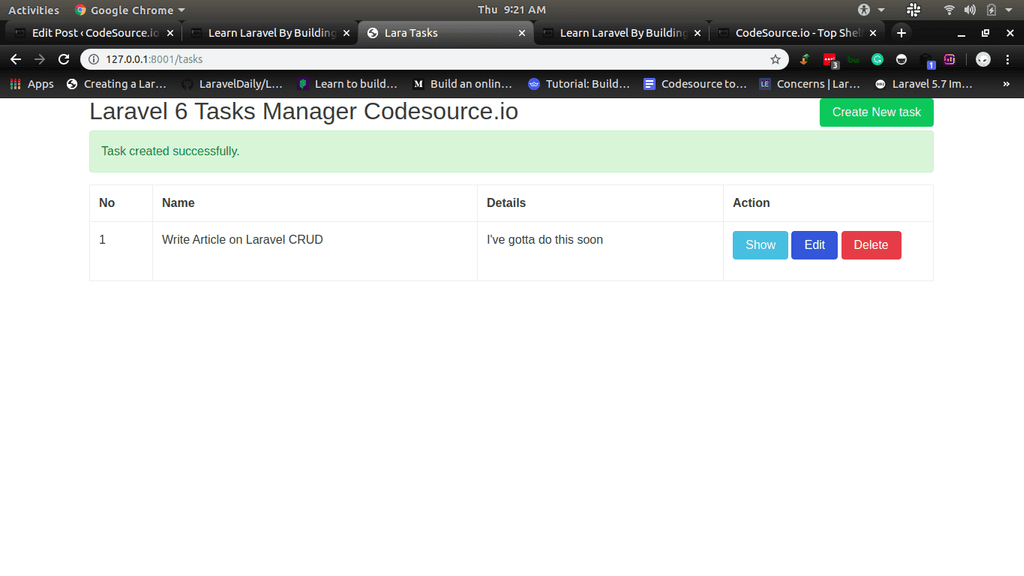Click the Slack icon in system tray
Screen dimensions: 1024x576
tap(913, 10)
